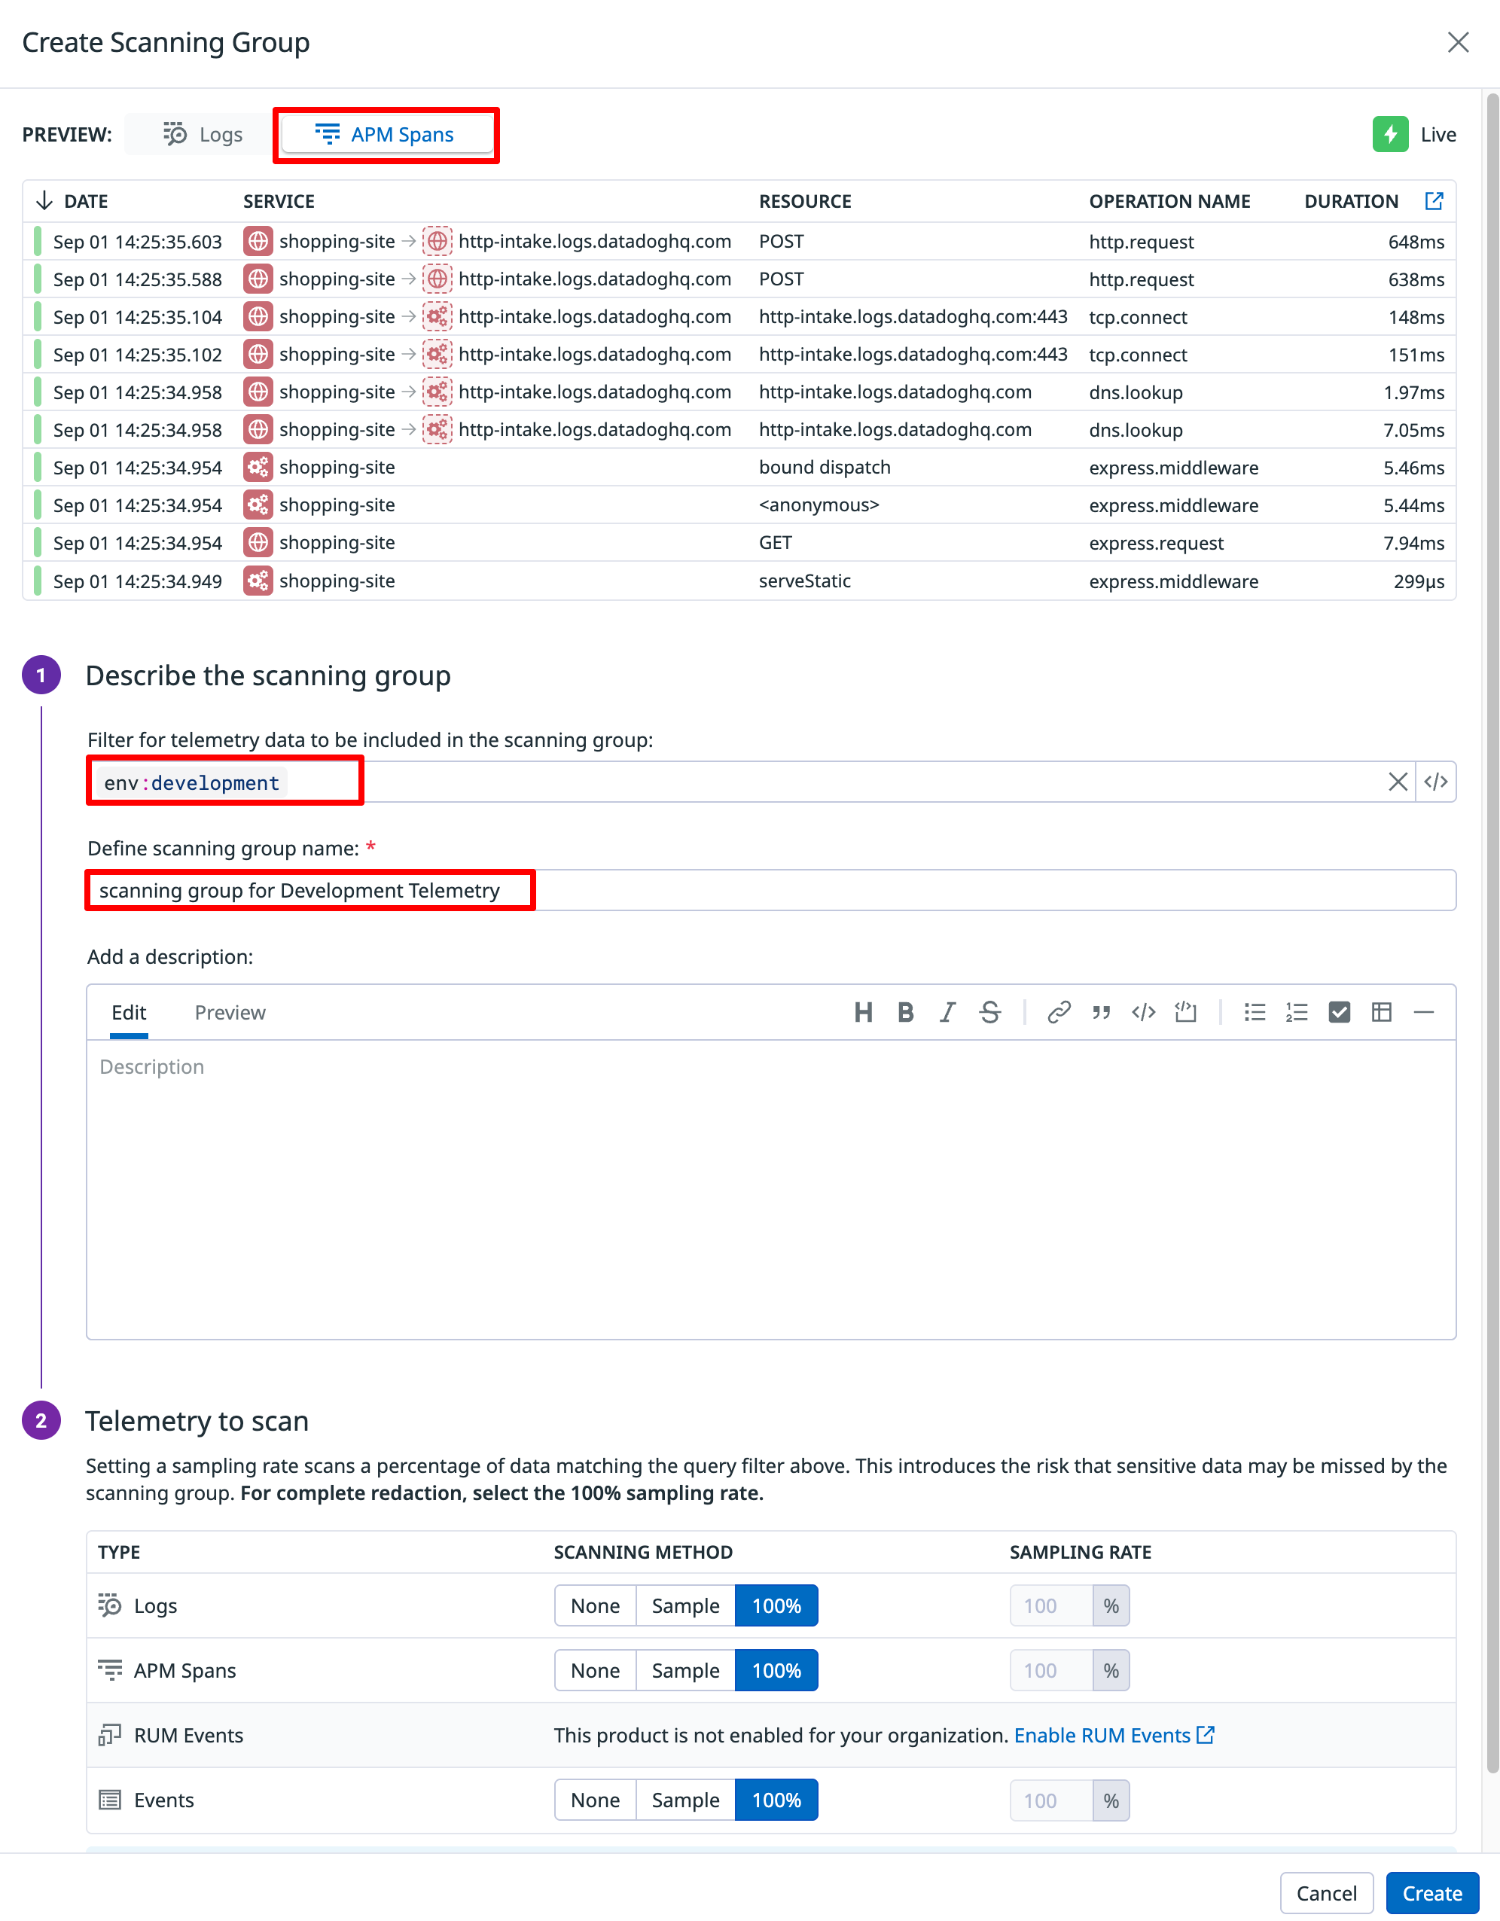Screen dimensions: 1500x1921
Task: Insert code block icon
Action: coord(1186,1012)
